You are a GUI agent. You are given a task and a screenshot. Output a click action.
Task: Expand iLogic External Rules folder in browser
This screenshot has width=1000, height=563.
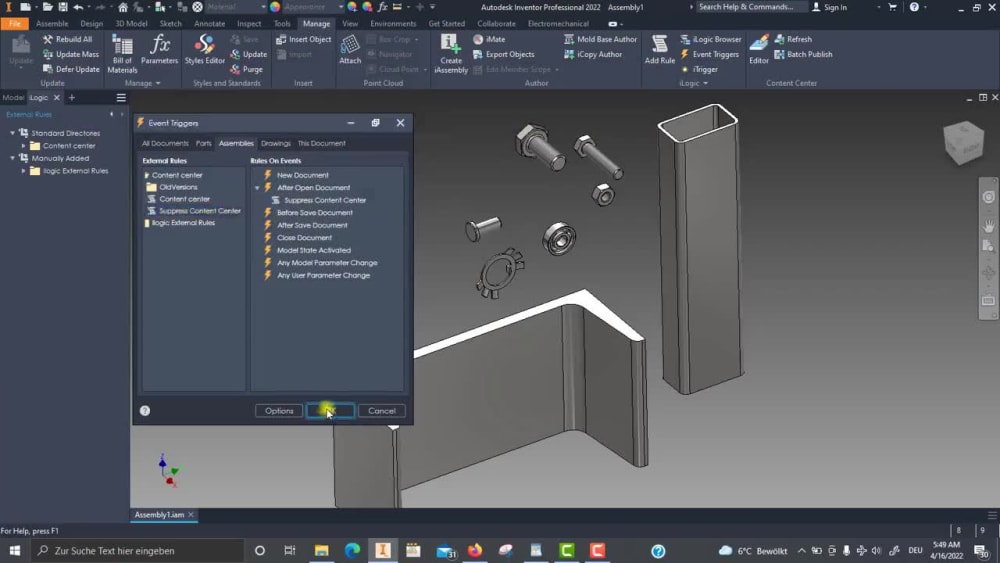pos(24,171)
